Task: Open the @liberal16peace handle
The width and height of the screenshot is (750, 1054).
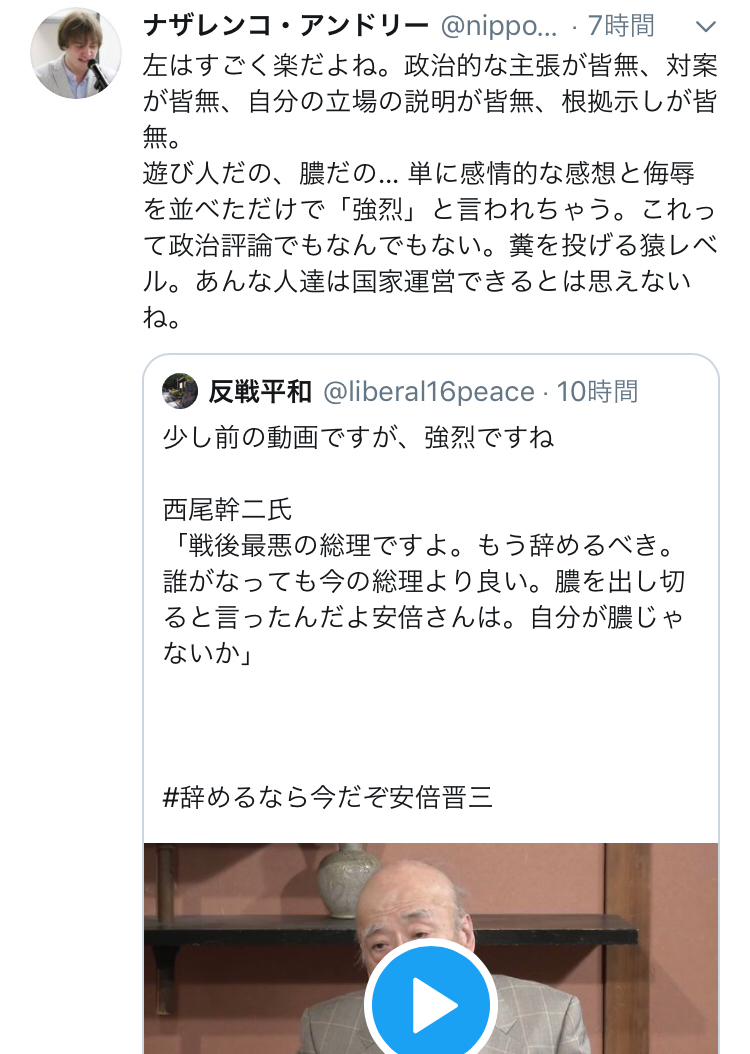Action: point(429,391)
